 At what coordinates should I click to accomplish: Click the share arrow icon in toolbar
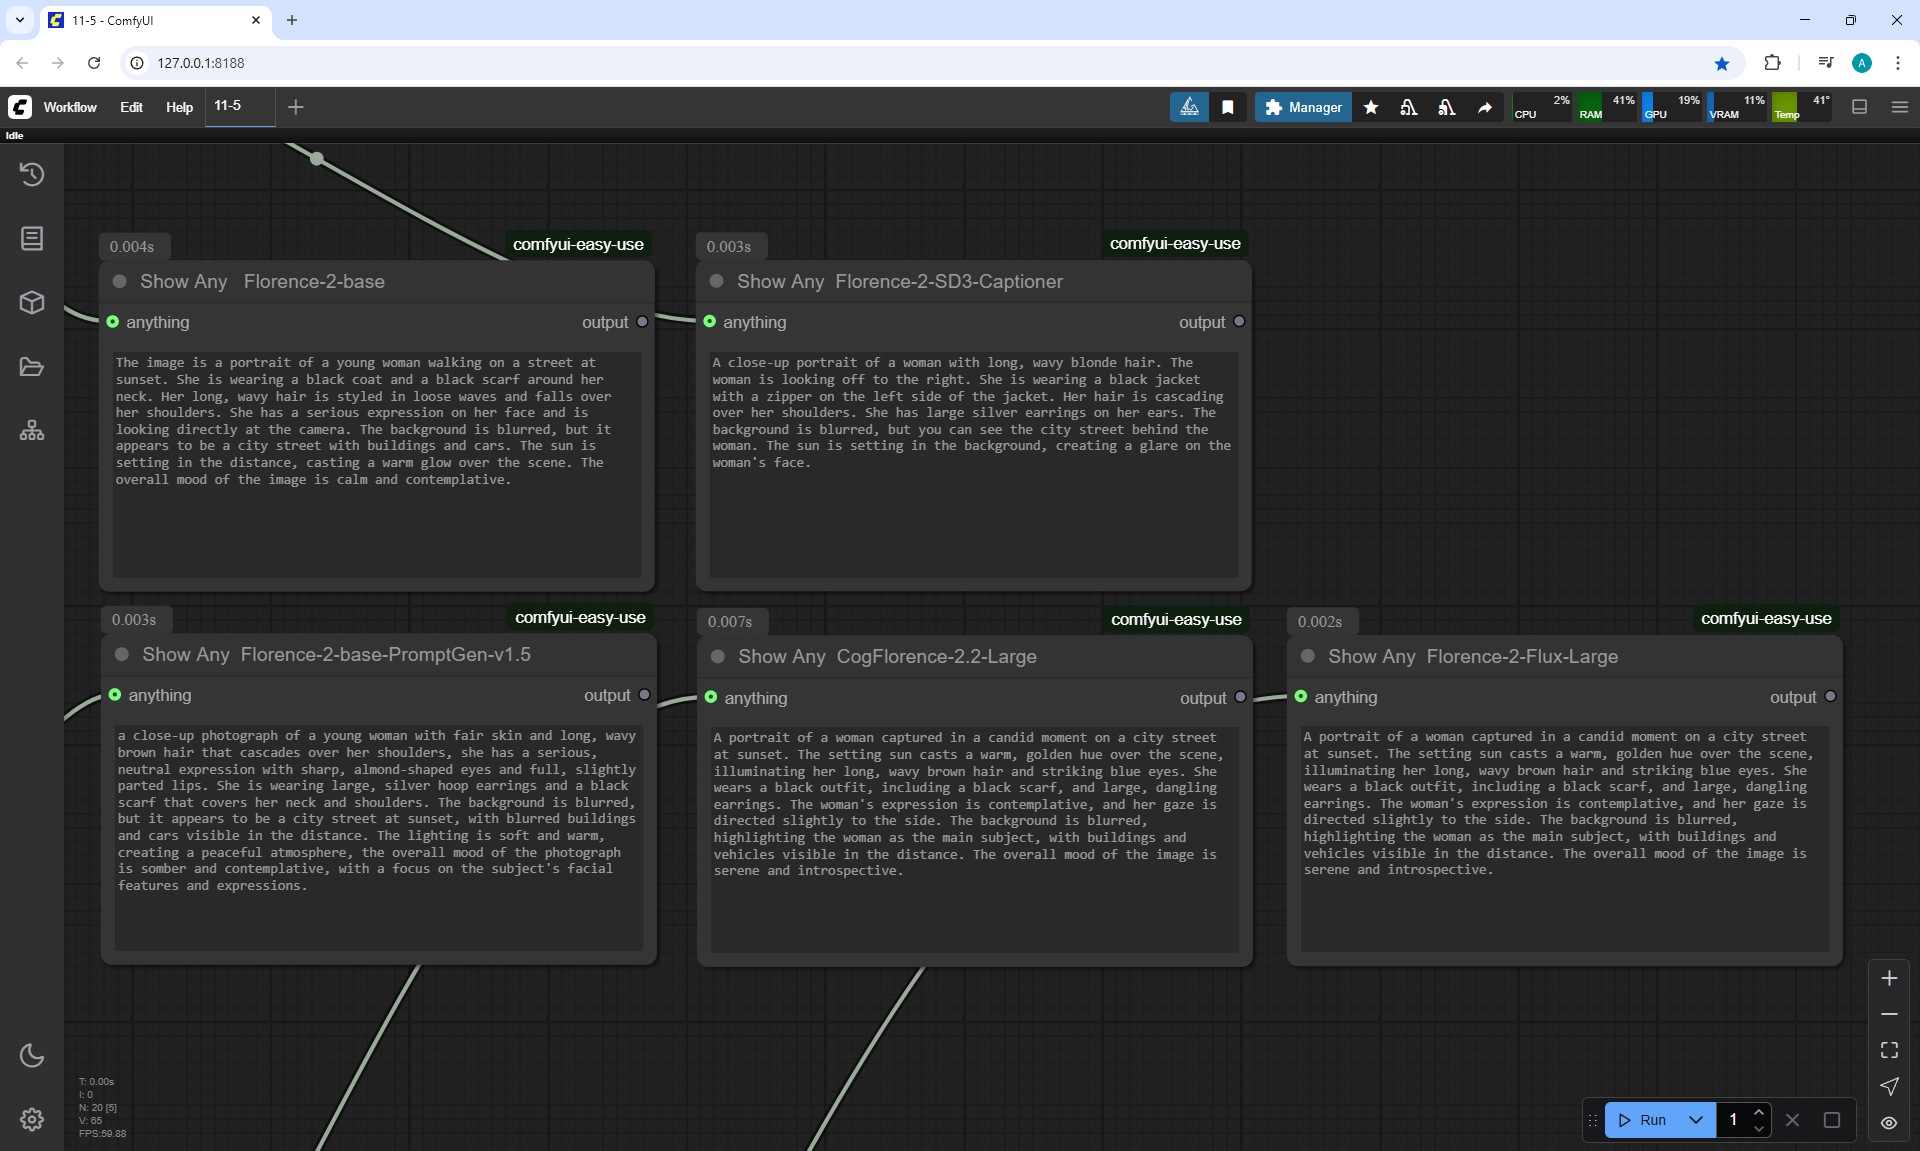[x=1485, y=107]
